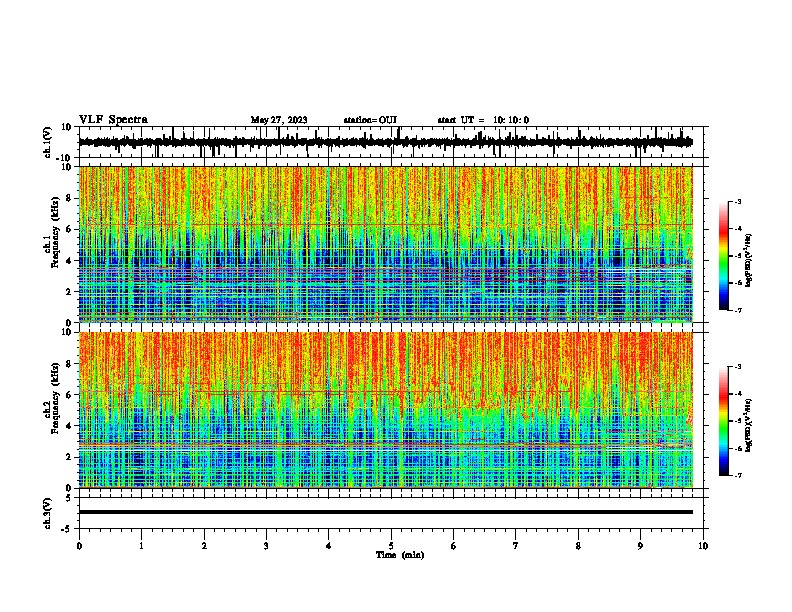Image resolution: width=792 pixels, height=612 pixels.
Task: Click the "-3" tick on the ch.1 colorbar
Action: 737,202
